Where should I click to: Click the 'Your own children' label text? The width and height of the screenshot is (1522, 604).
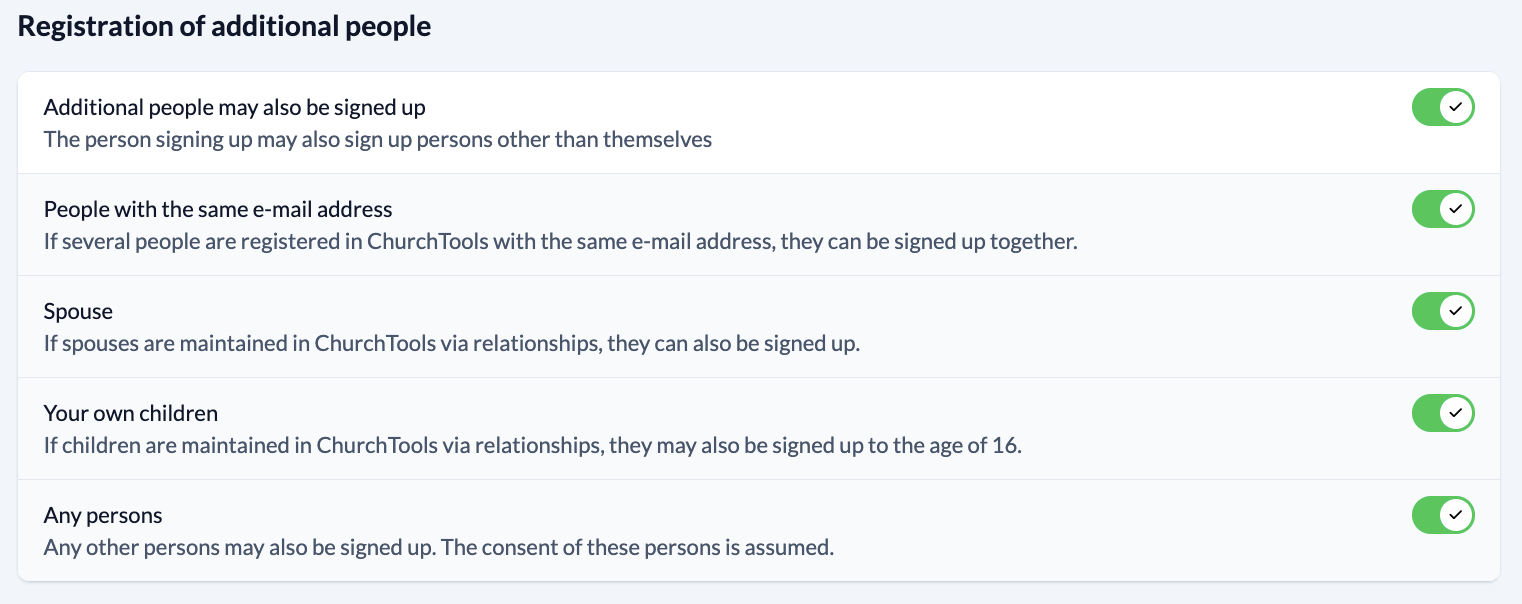point(130,413)
